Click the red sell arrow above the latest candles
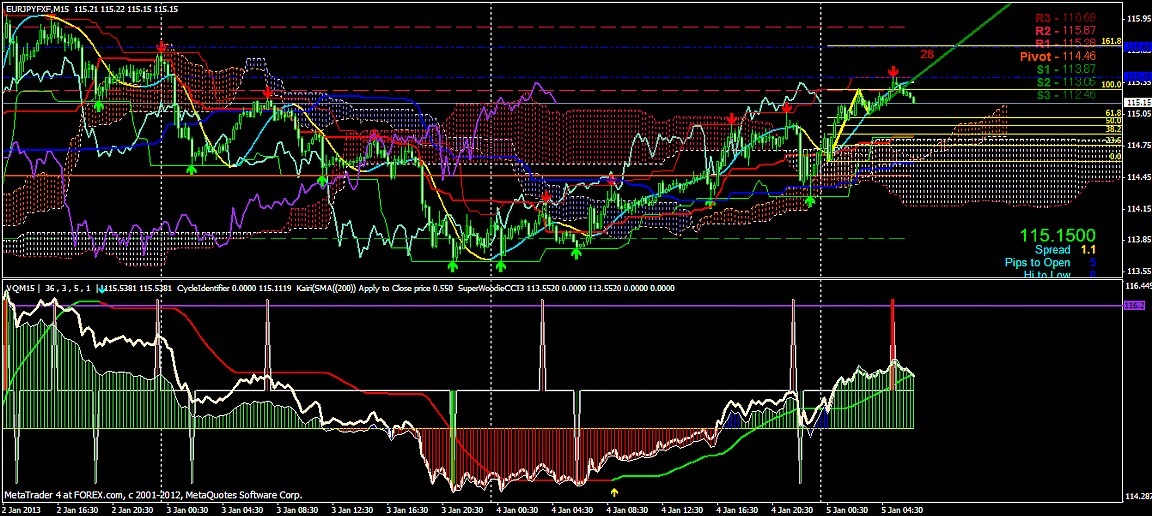1152x516 pixels. (893, 72)
